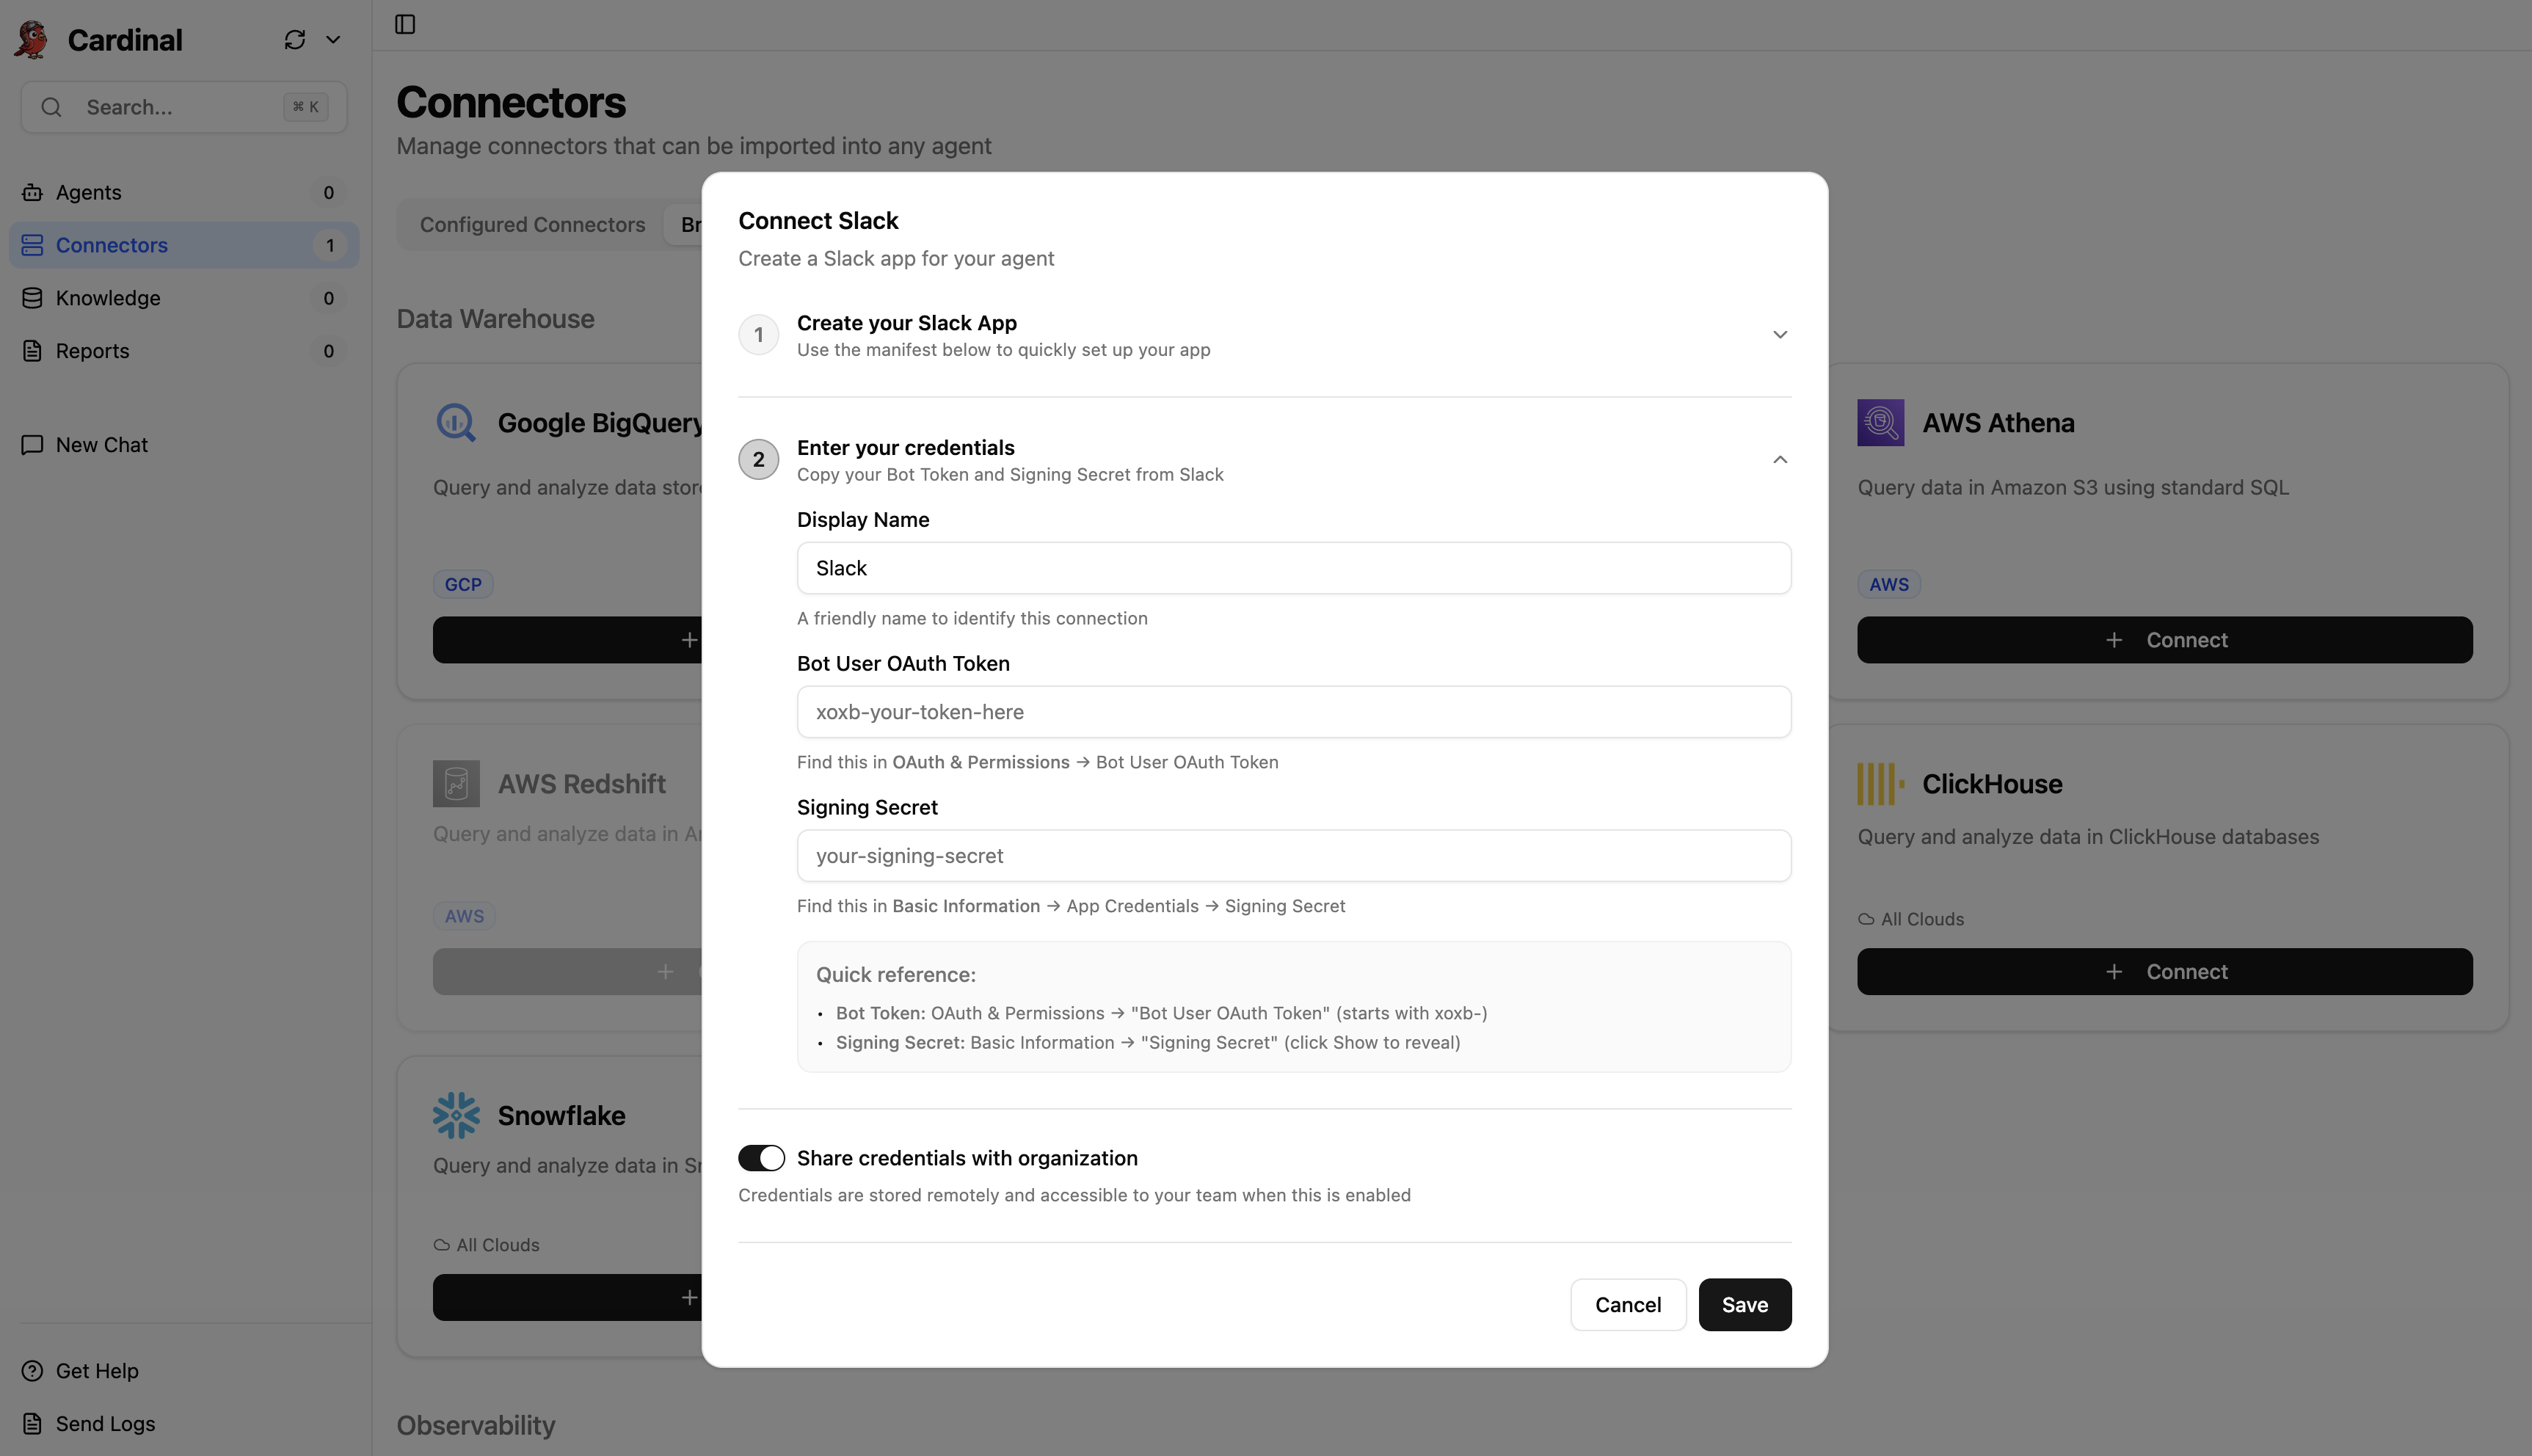Click the Save button
This screenshot has height=1456, width=2532.
[x=1744, y=1304]
